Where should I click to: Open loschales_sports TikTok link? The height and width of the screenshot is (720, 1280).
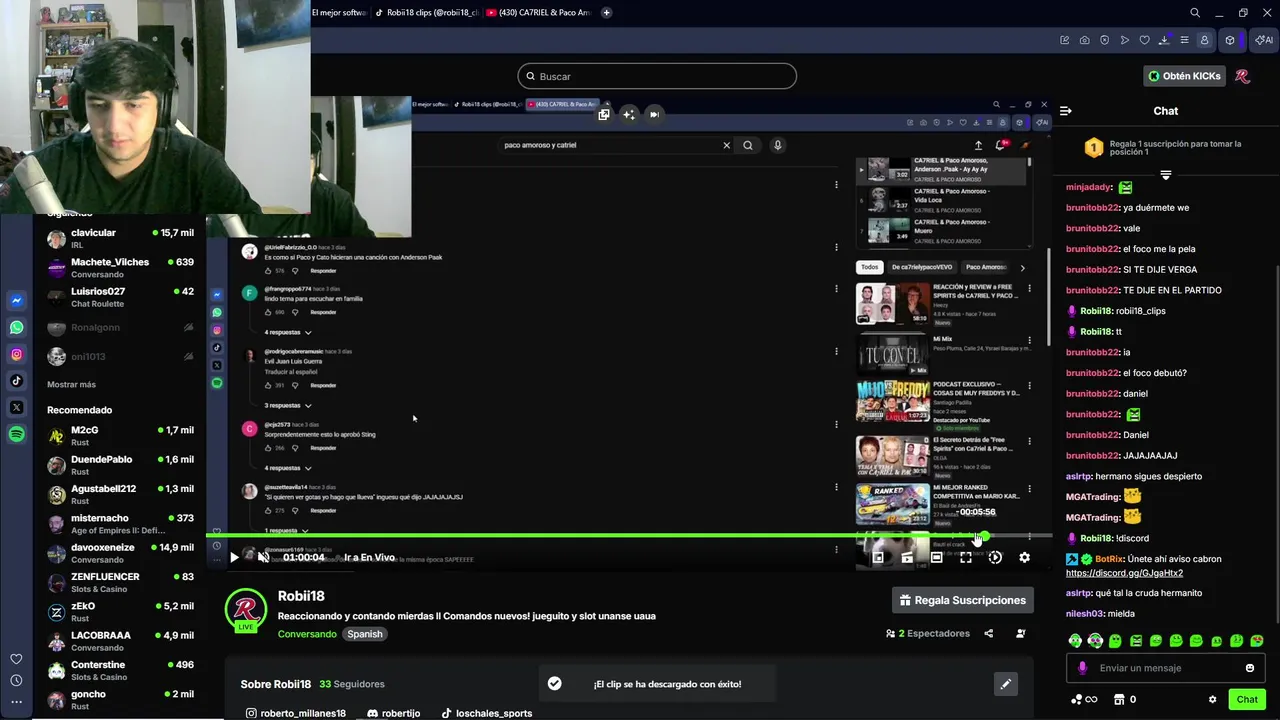pyautogui.click(x=487, y=713)
